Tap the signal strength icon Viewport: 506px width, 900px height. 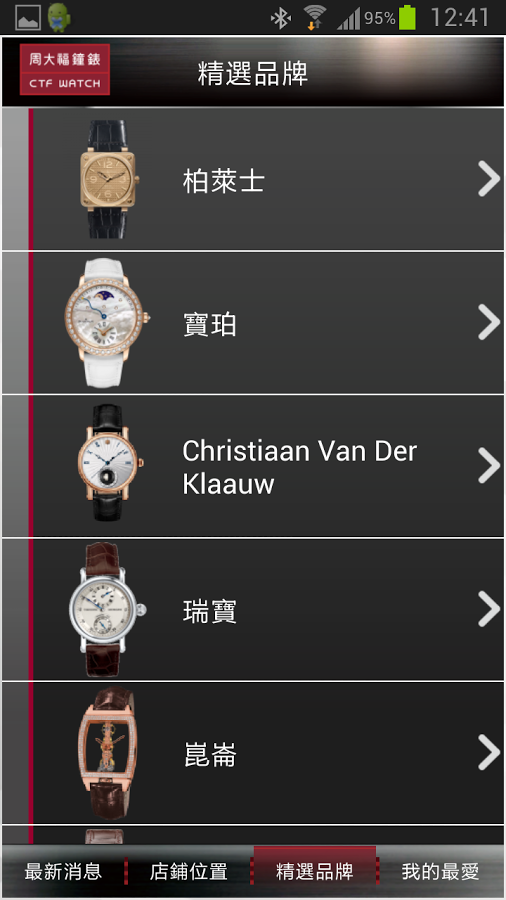(x=348, y=18)
